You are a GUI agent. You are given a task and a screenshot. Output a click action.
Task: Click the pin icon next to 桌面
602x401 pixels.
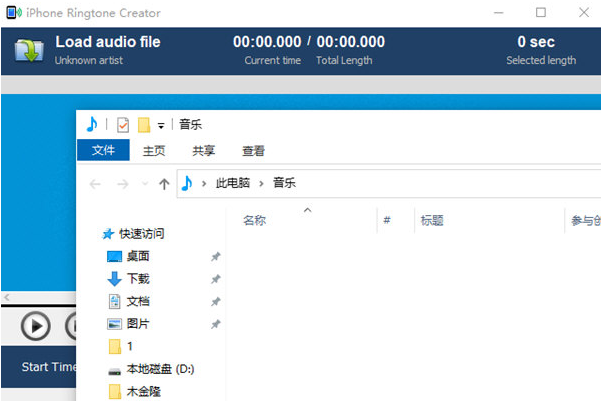pos(215,257)
